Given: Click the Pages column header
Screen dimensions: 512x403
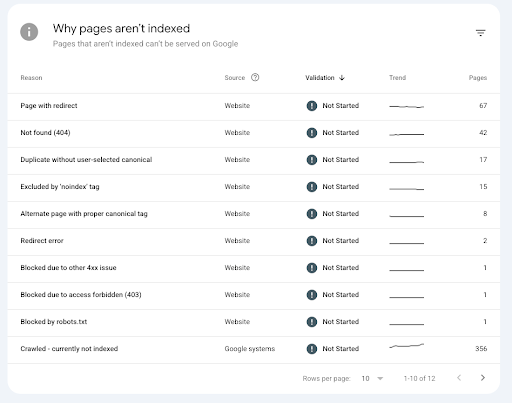Looking at the screenshot, I should tap(478, 78).
